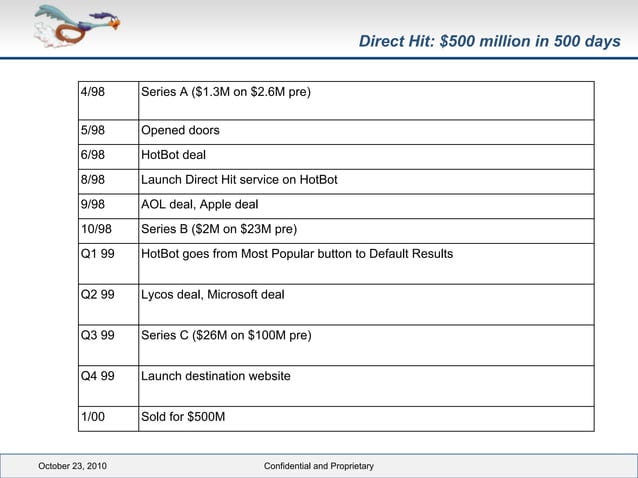Click the 'Q2 99' date cell
This screenshot has width=638, height=478.
point(108,304)
